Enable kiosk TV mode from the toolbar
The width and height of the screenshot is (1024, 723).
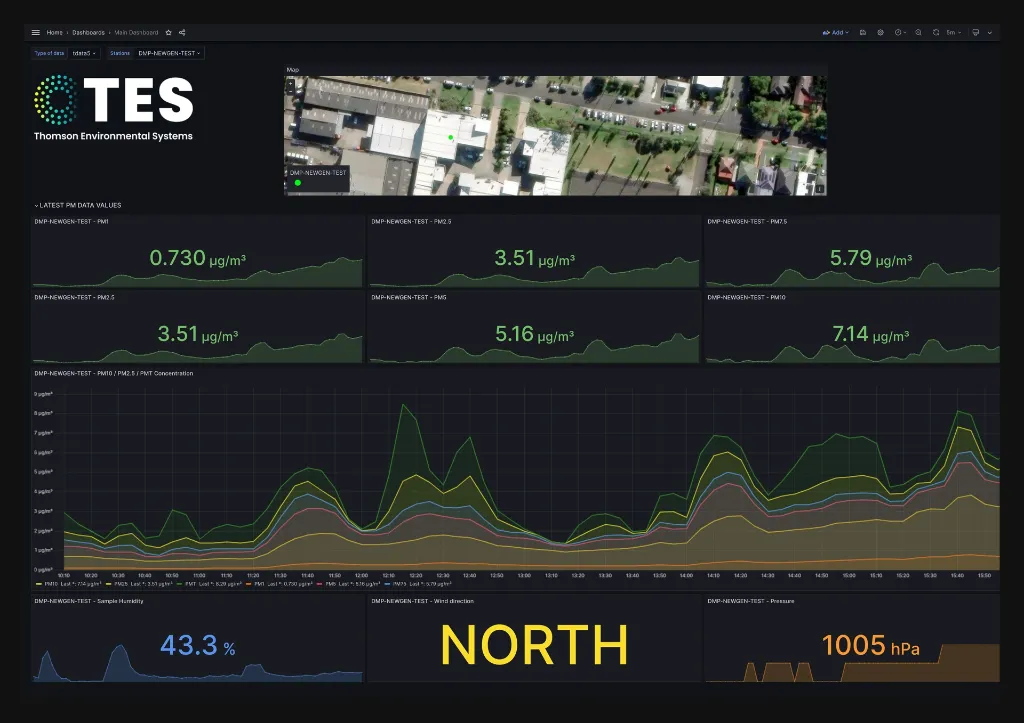[975, 32]
